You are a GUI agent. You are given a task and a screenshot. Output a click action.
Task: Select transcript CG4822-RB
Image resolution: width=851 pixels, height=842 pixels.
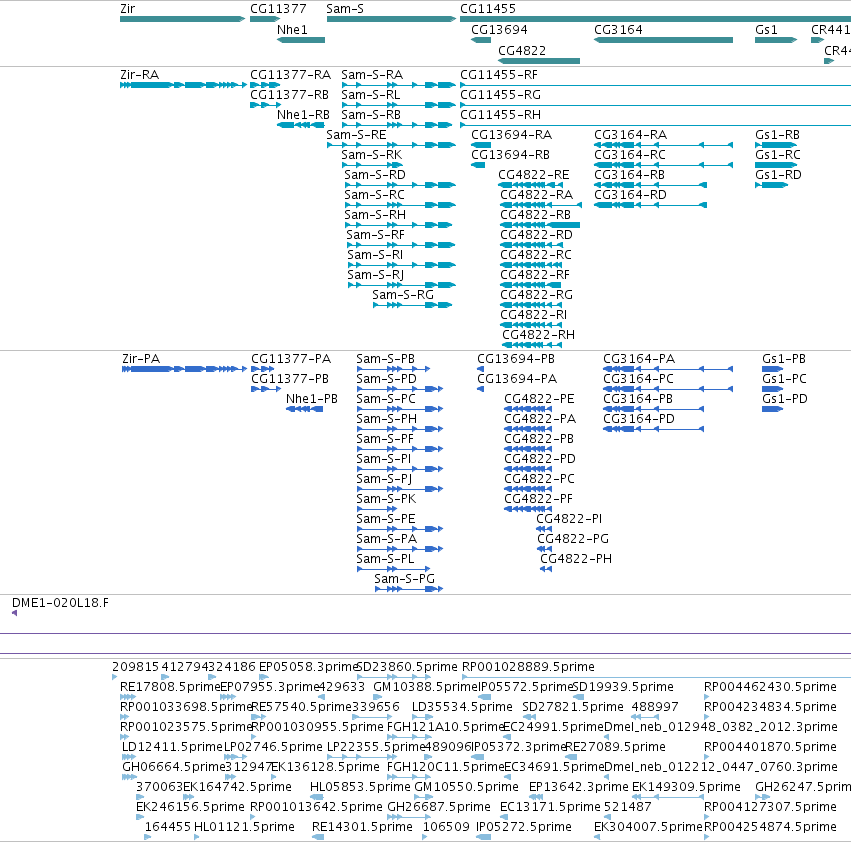(x=540, y=225)
